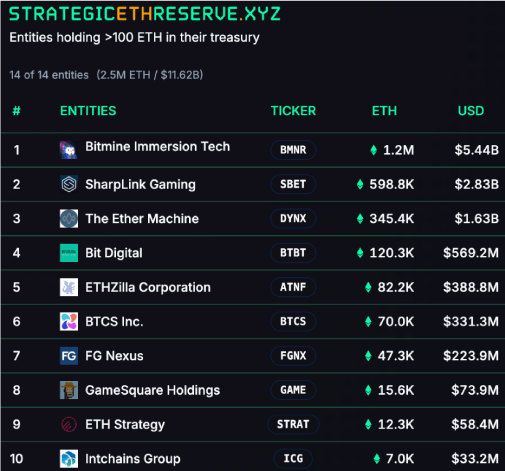Click the Intchains Group logo icon
This screenshot has width=505, height=471.
(69, 459)
